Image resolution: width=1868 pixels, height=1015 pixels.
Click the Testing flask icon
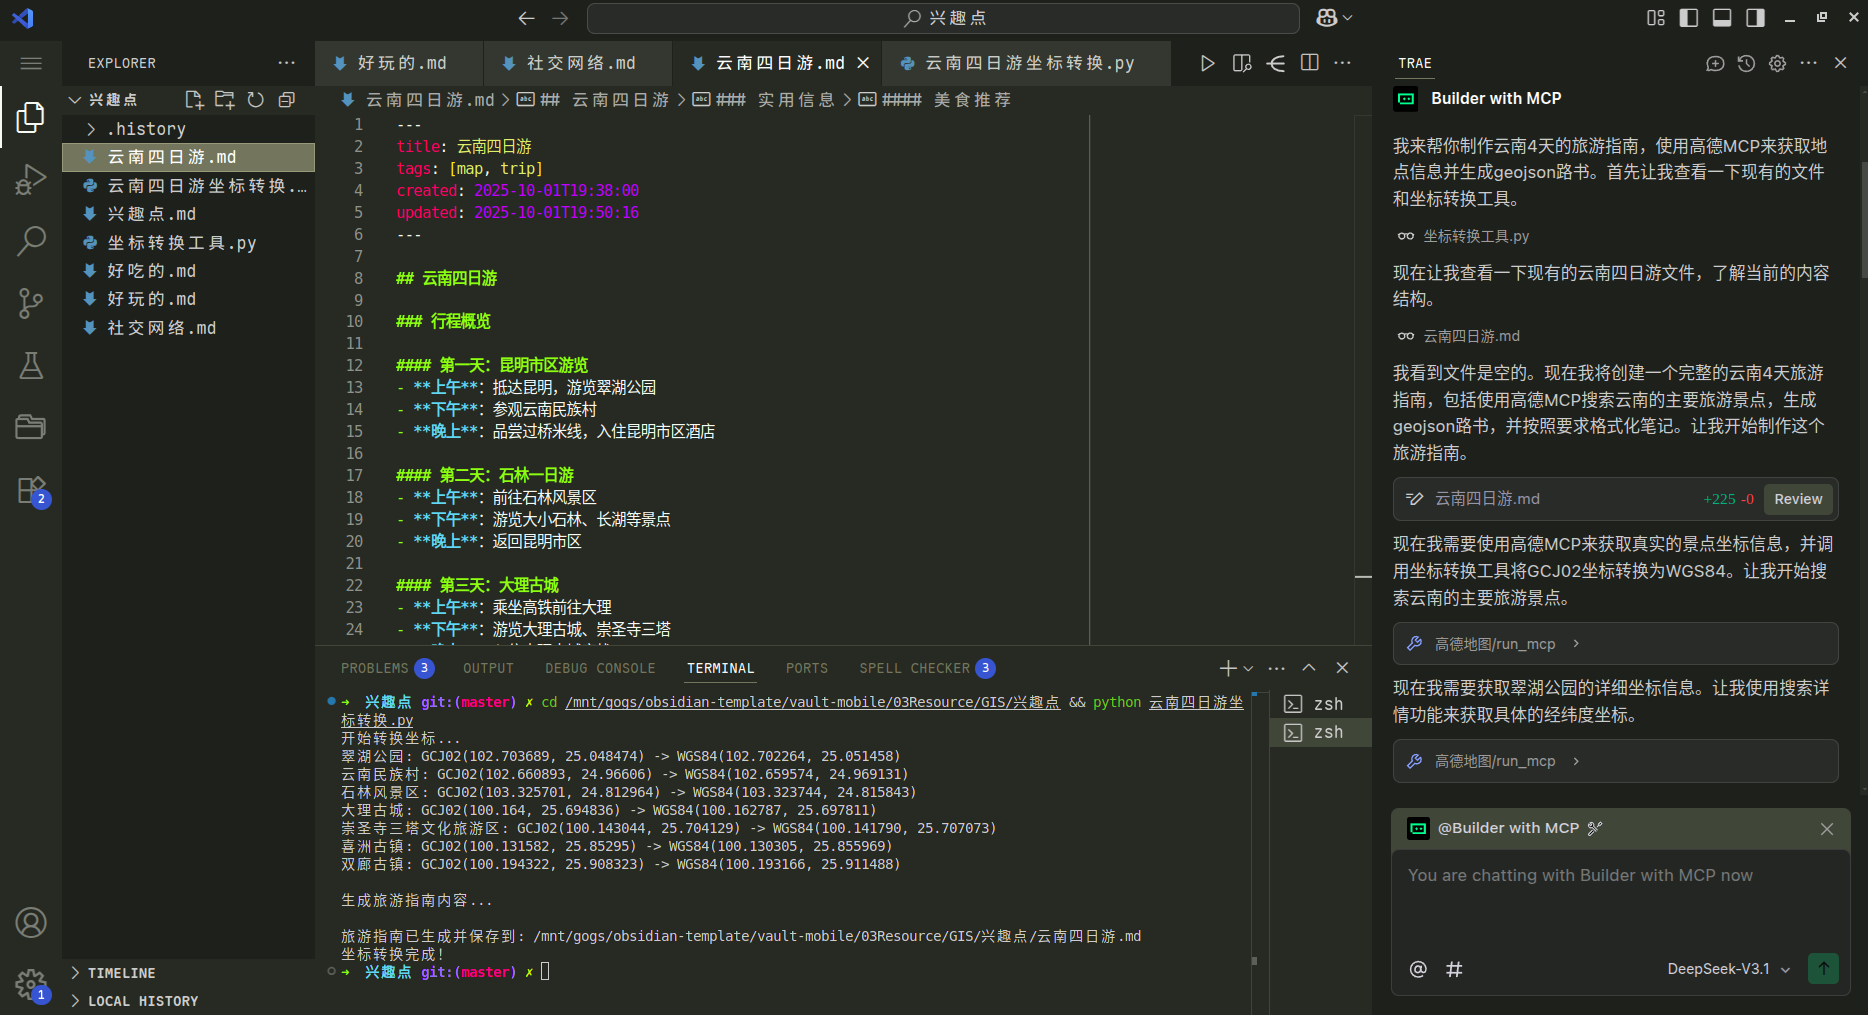[x=31, y=366]
